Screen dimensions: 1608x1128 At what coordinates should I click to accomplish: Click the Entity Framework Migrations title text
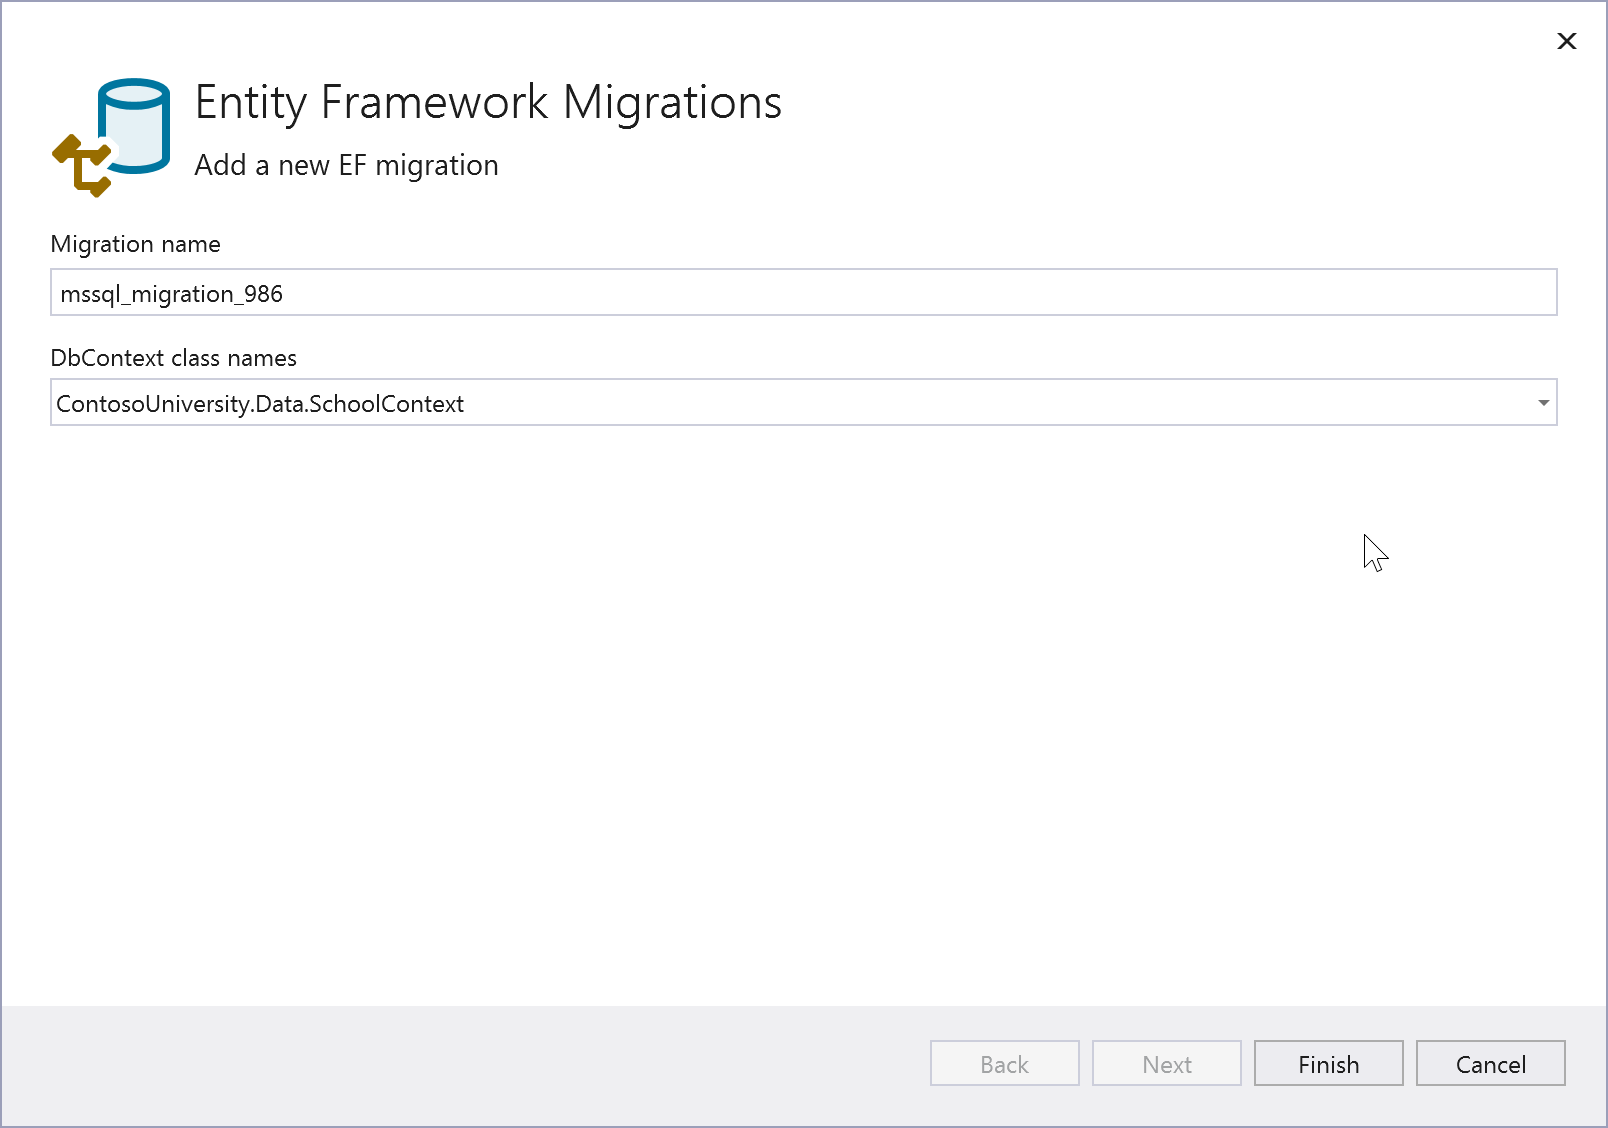(488, 101)
